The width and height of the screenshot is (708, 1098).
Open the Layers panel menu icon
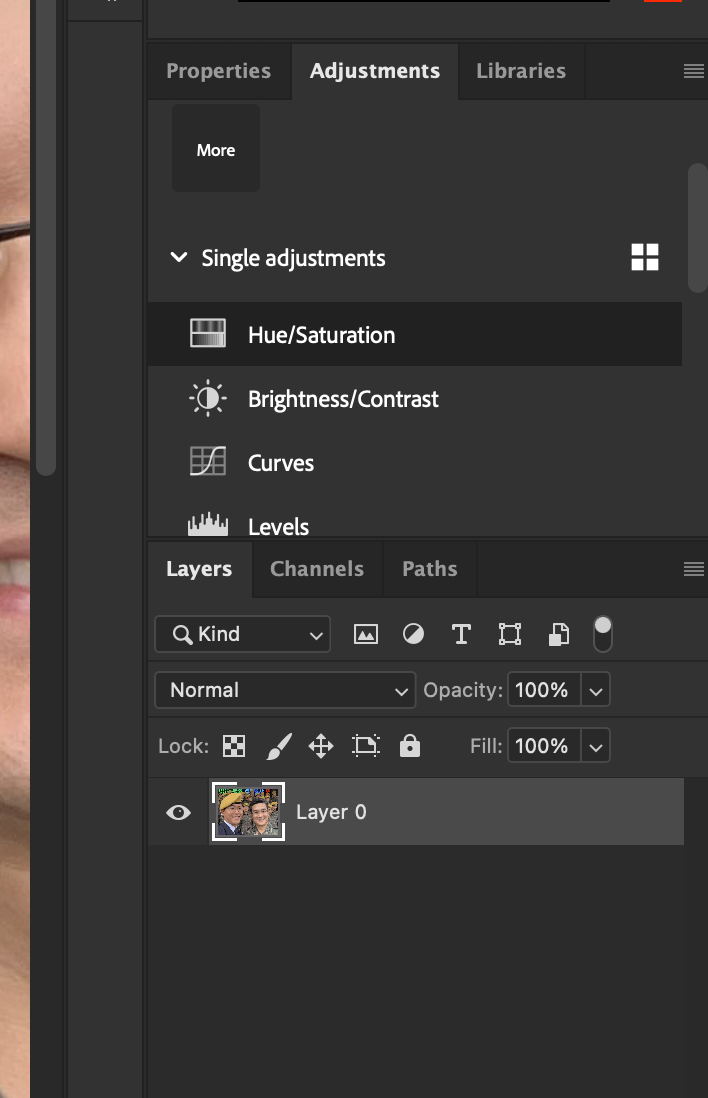click(693, 569)
